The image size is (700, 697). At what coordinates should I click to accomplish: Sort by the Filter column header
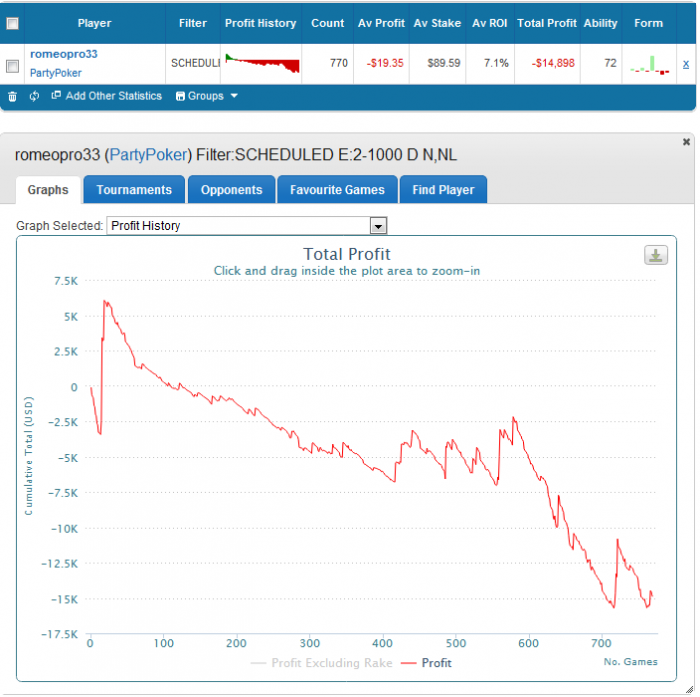[192, 23]
